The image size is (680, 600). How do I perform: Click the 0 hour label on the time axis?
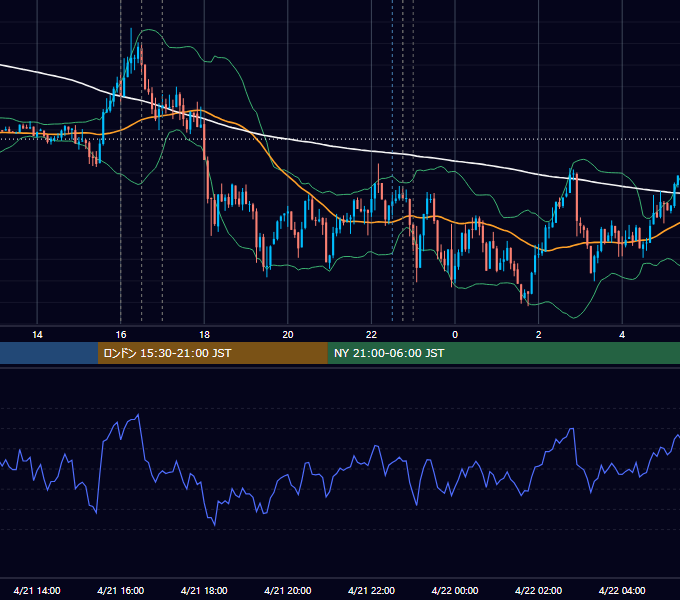coord(455,335)
